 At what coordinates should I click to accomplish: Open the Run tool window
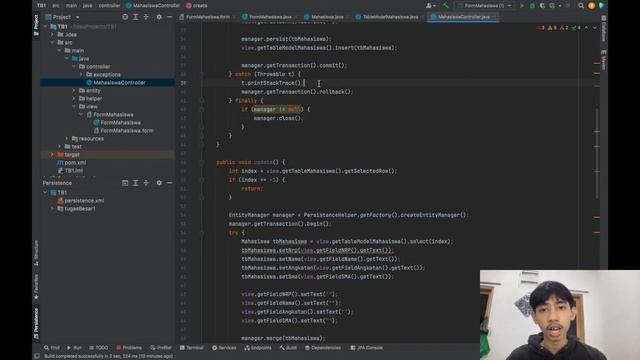click(74, 348)
